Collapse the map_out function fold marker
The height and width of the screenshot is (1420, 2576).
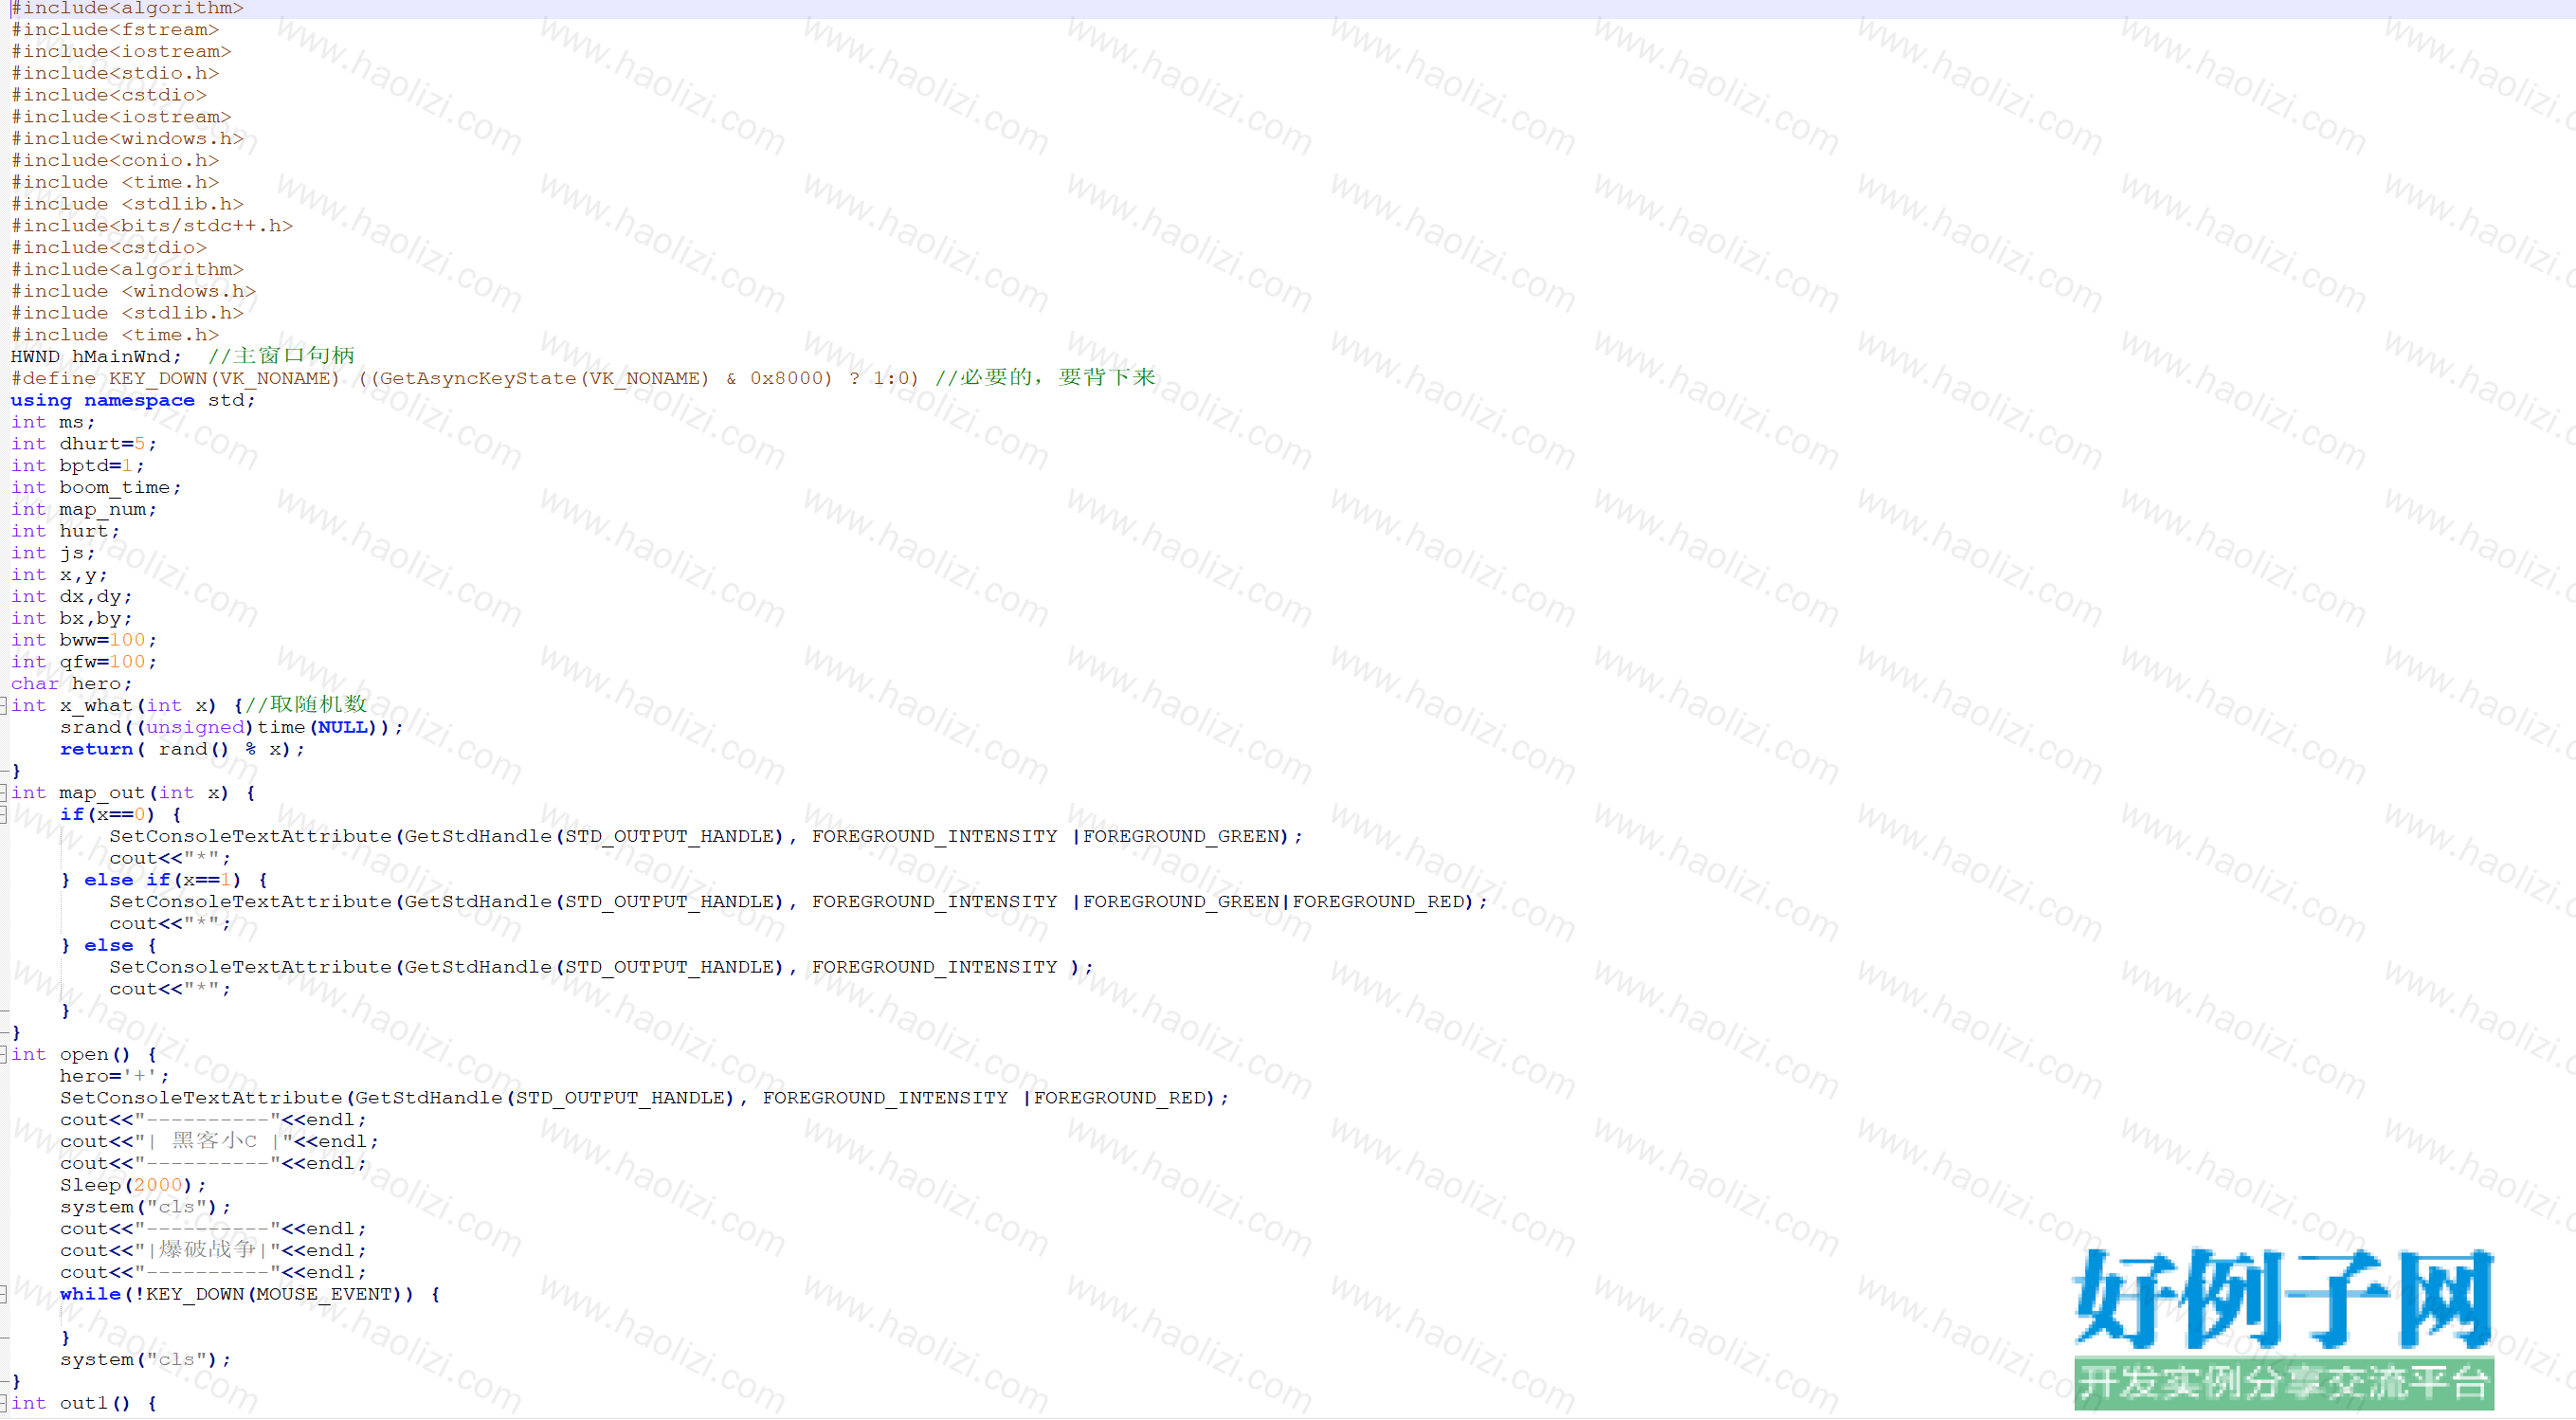pos(4,793)
